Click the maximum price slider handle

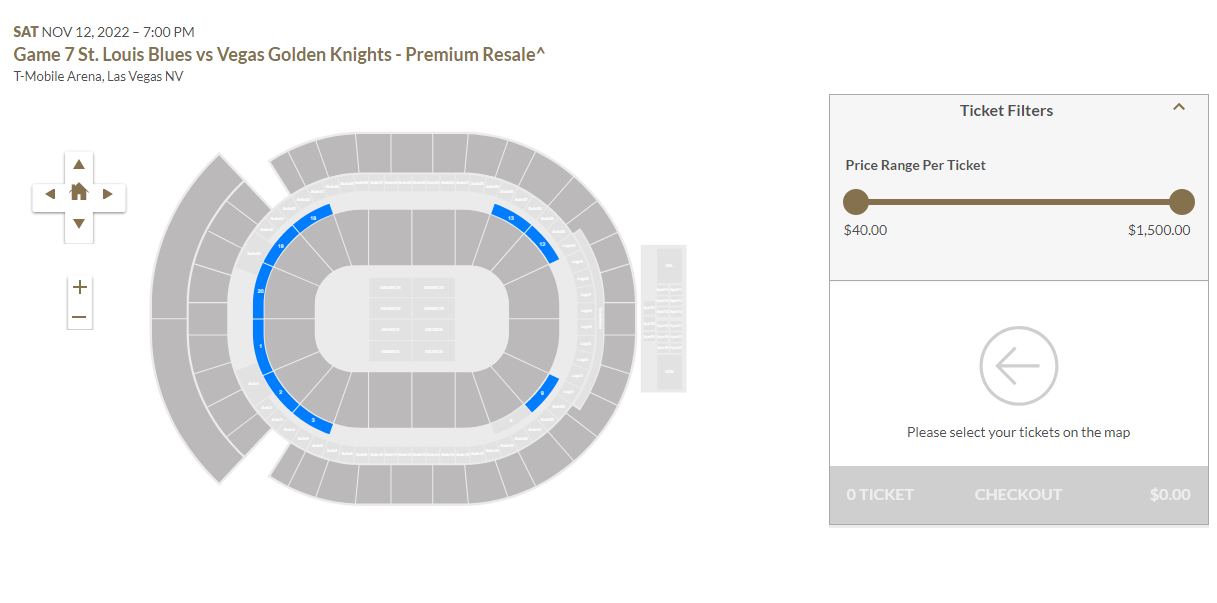tap(1182, 202)
